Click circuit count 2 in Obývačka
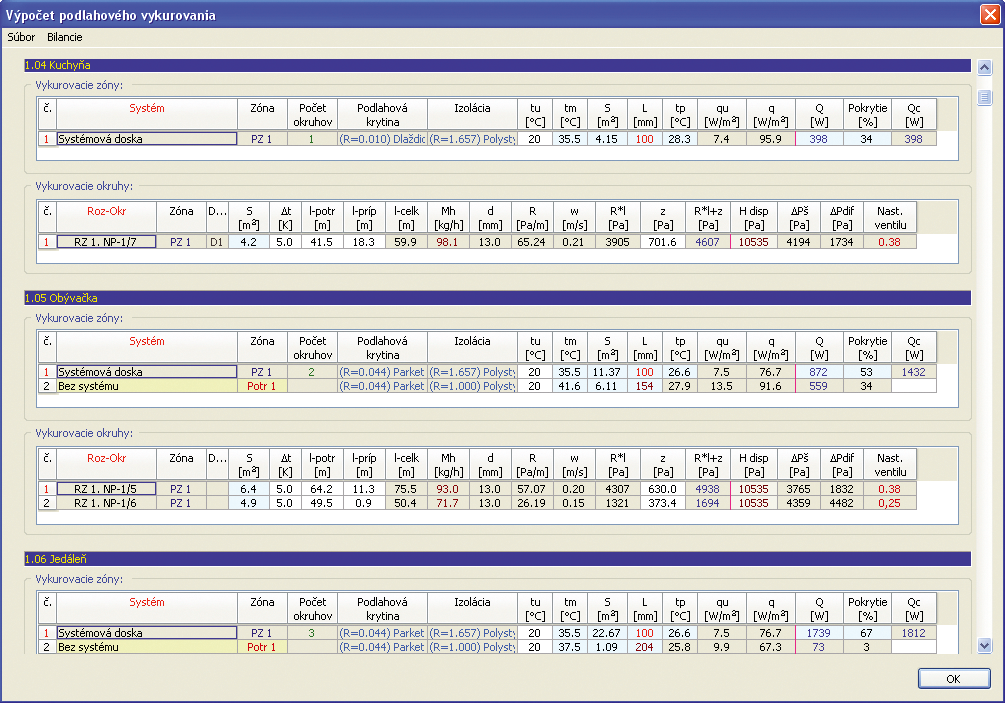Screen dimensions: 1005x703 (311, 372)
